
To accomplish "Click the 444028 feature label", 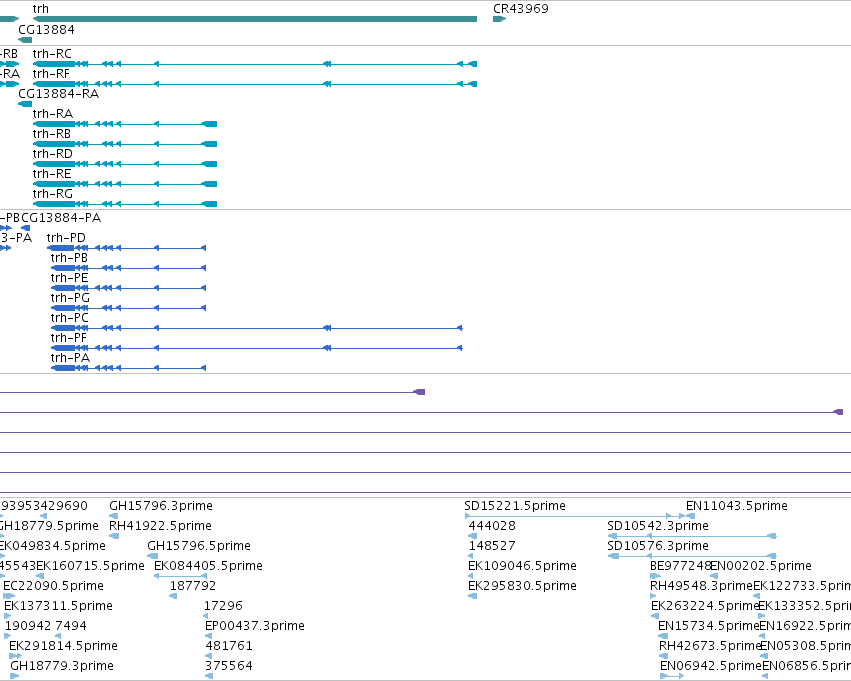I will coord(492,526).
